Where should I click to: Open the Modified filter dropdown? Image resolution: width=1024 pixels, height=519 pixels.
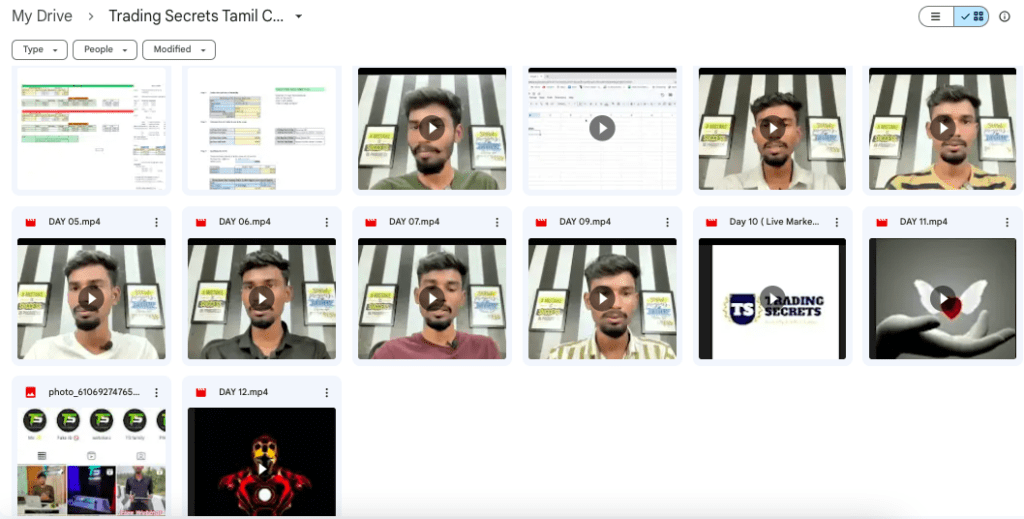pyautogui.click(x=178, y=50)
